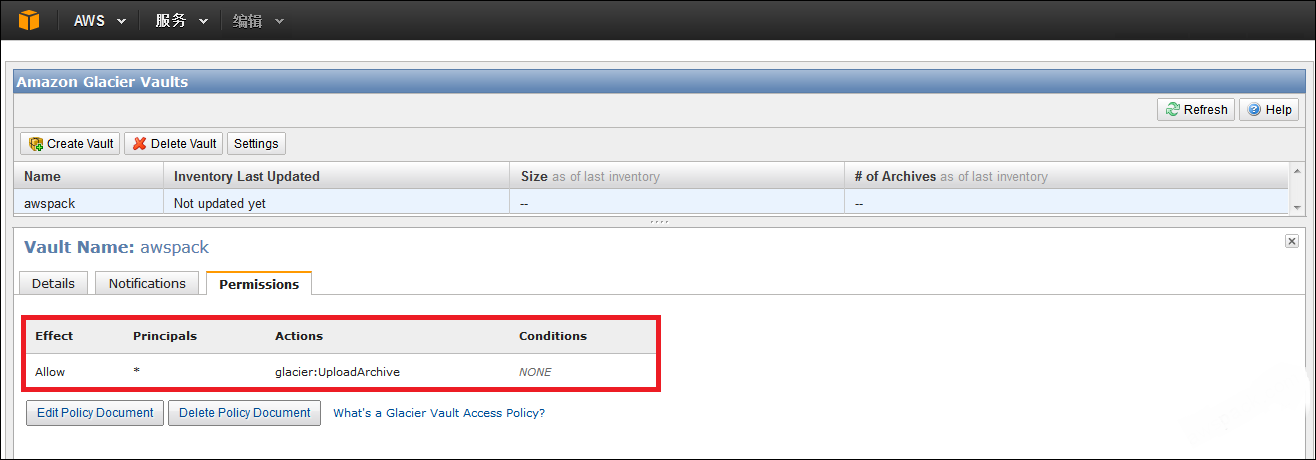
Task: Close the vault details panel
Action: coord(1292,241)
